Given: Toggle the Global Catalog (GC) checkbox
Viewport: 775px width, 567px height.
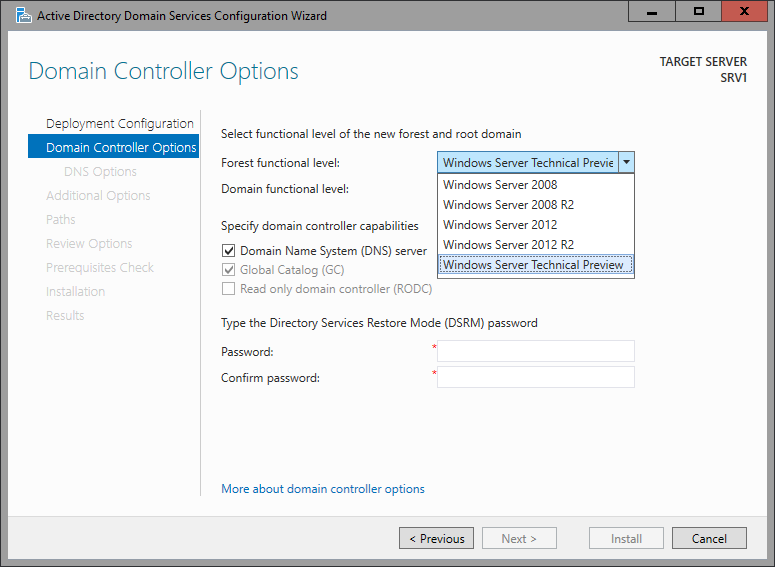Looking at the screenshot, I should (228, 270).
